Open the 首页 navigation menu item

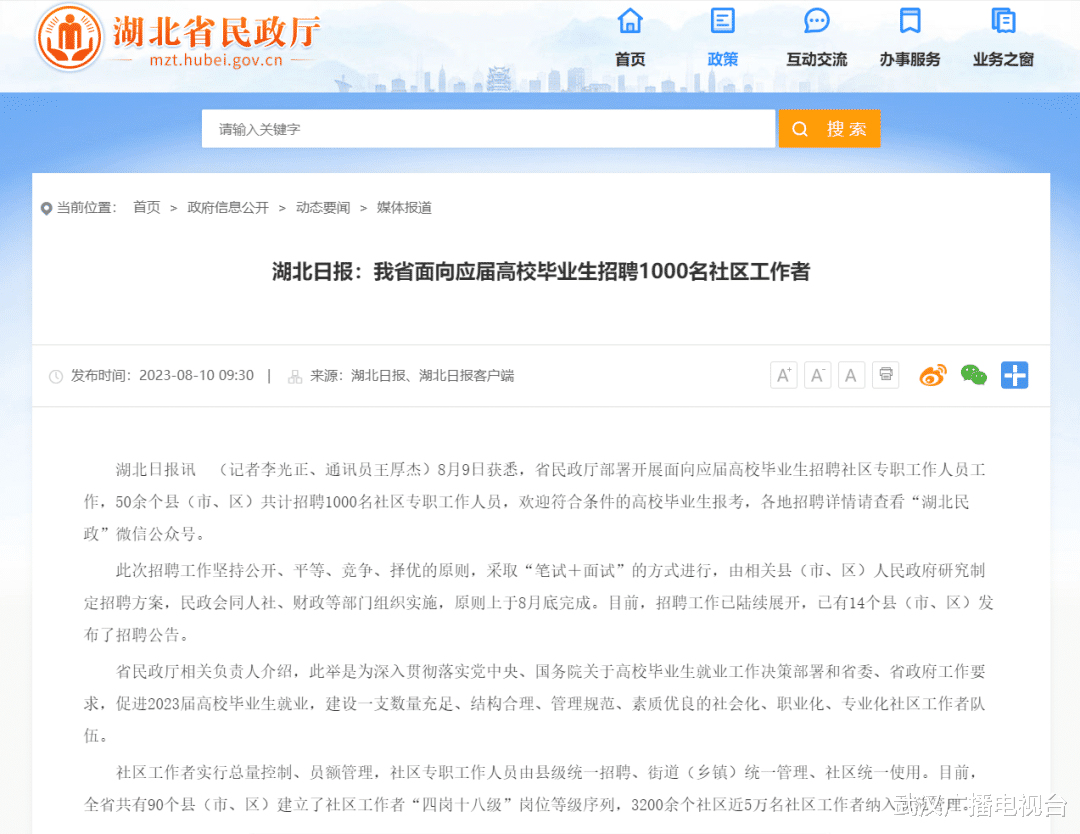[630, 59]
